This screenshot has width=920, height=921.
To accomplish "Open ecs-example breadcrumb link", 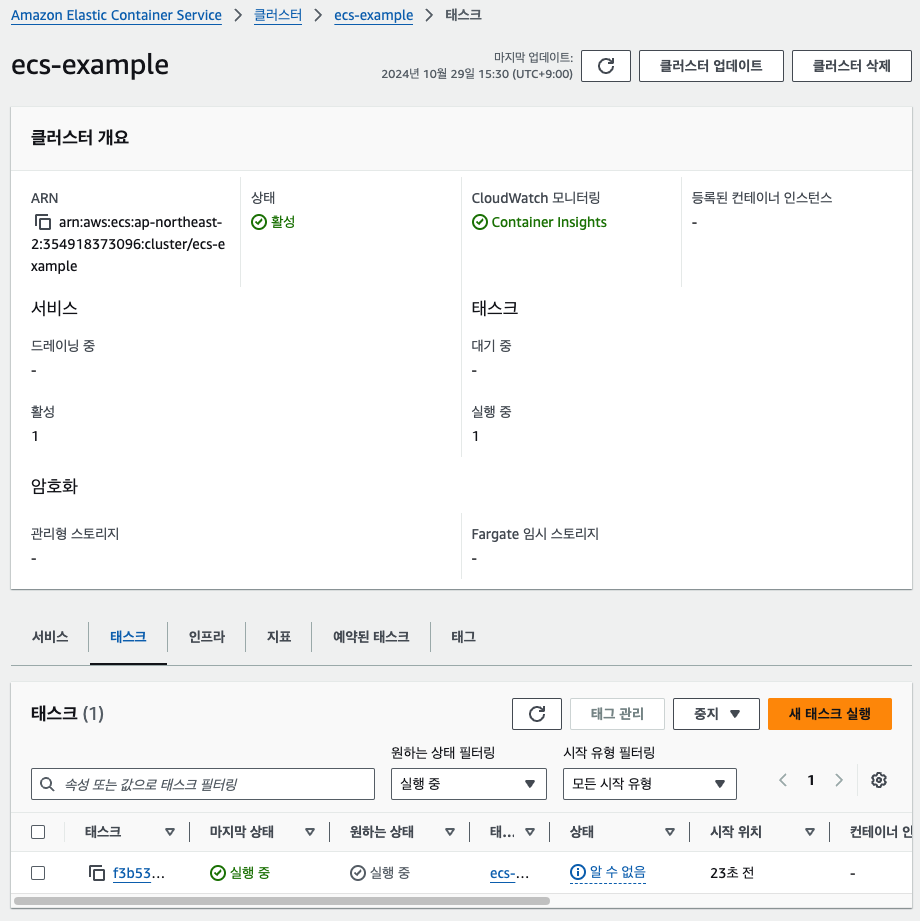I will tap(374, 15).
